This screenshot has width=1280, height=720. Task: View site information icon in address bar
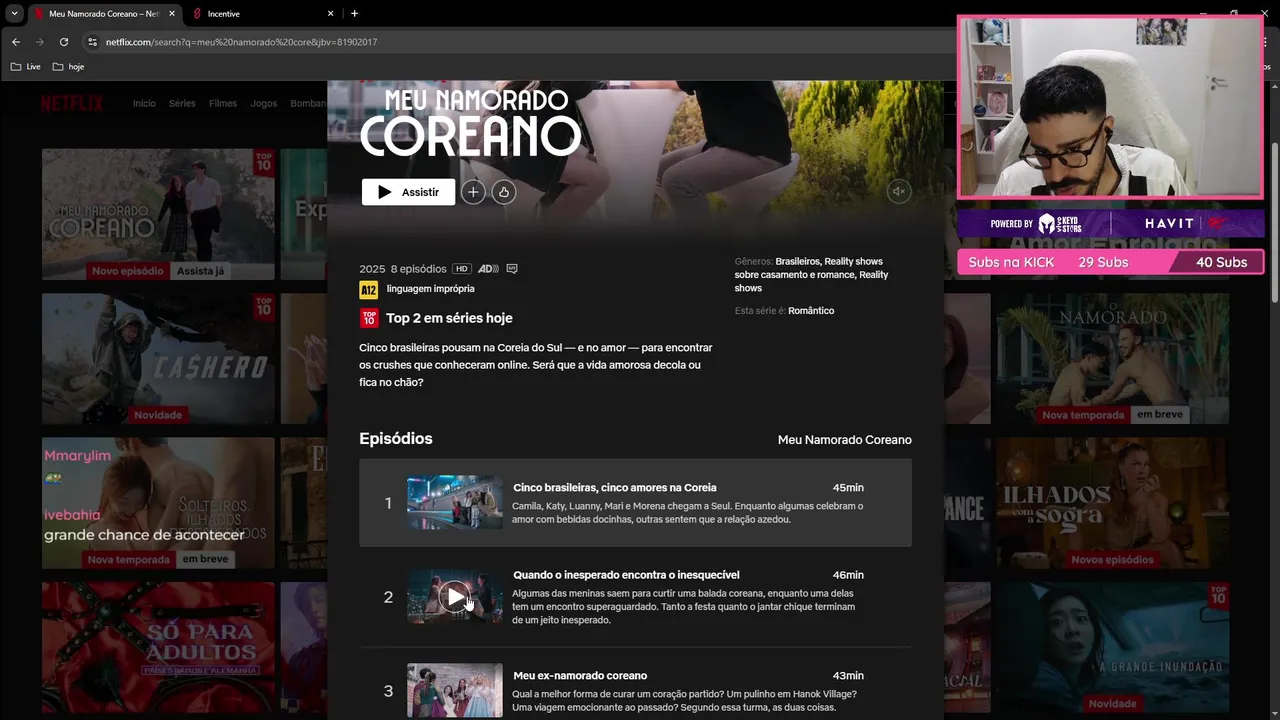pyautogui.click(x=93, y=42)
